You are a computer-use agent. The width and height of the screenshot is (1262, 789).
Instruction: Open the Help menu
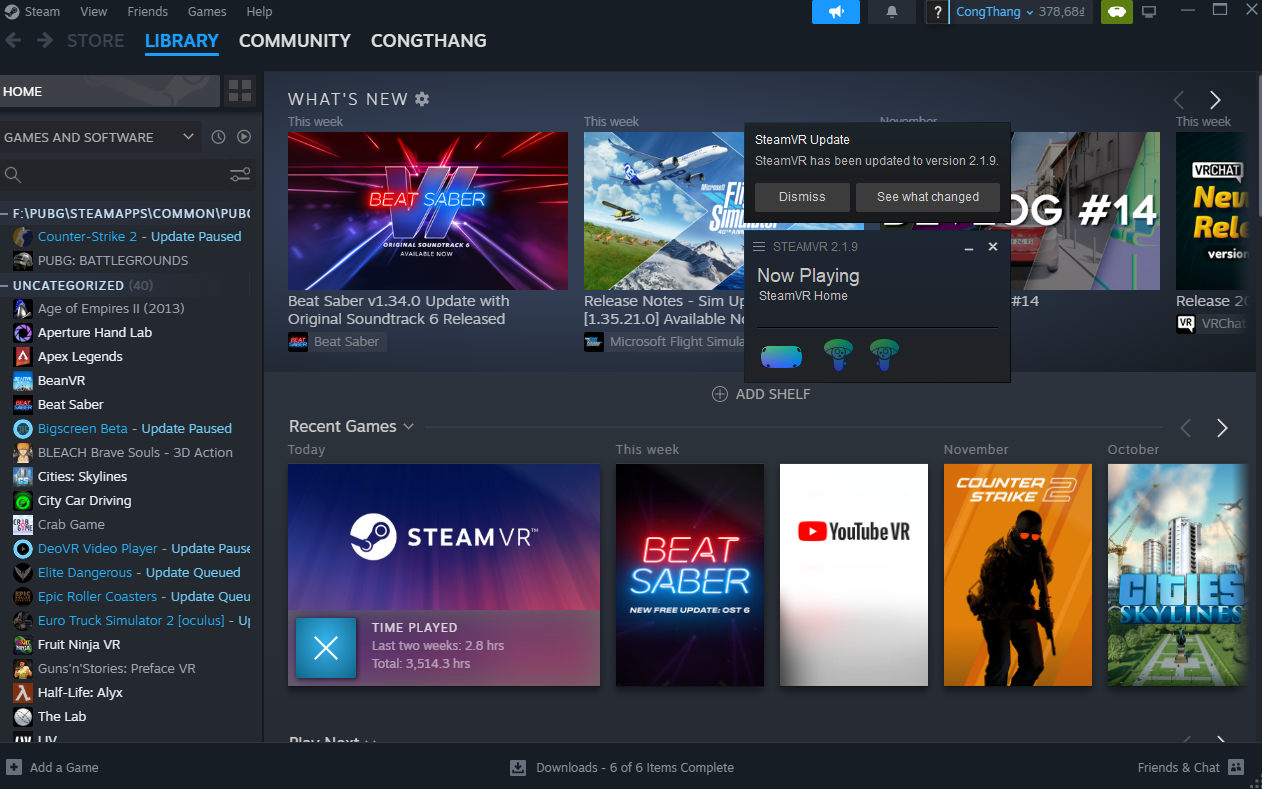click(259, 12)
